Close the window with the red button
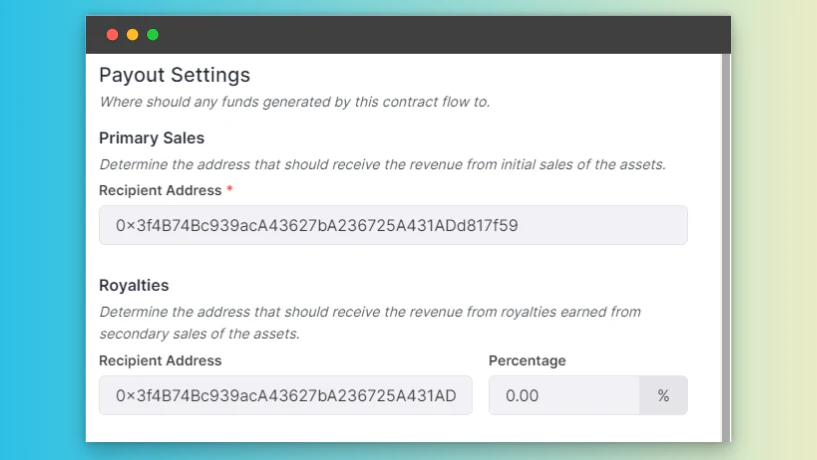 [x=112, y=35]
